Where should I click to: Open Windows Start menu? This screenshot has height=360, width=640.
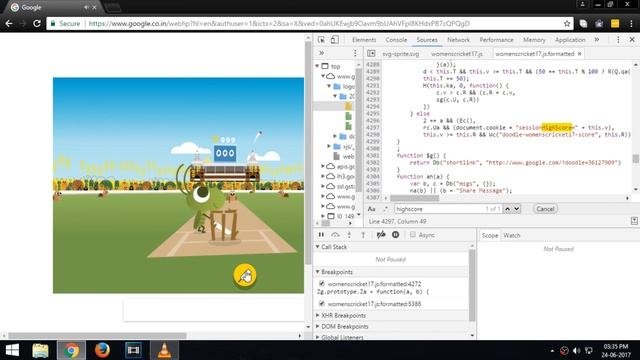coord(12,351)
